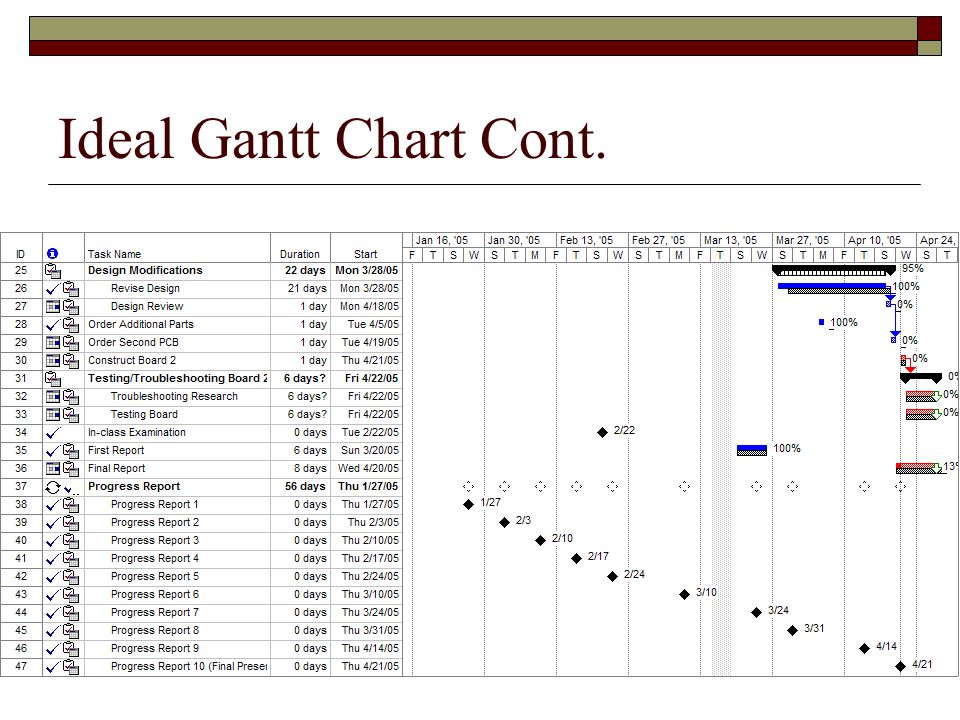Viewport: 960px width, 720px height.
Task: Click the notes icon in Progress Report 5 row
Action: [x=71, y=577]
